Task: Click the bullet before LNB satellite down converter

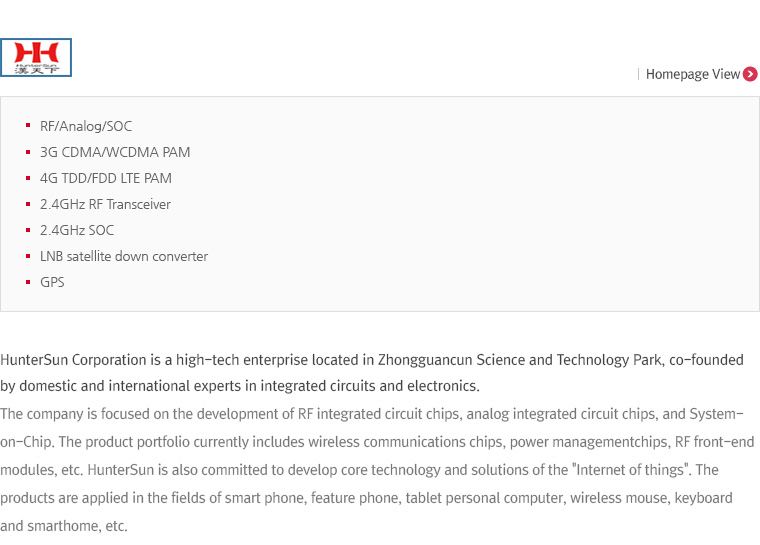Action: click(28, 256)
